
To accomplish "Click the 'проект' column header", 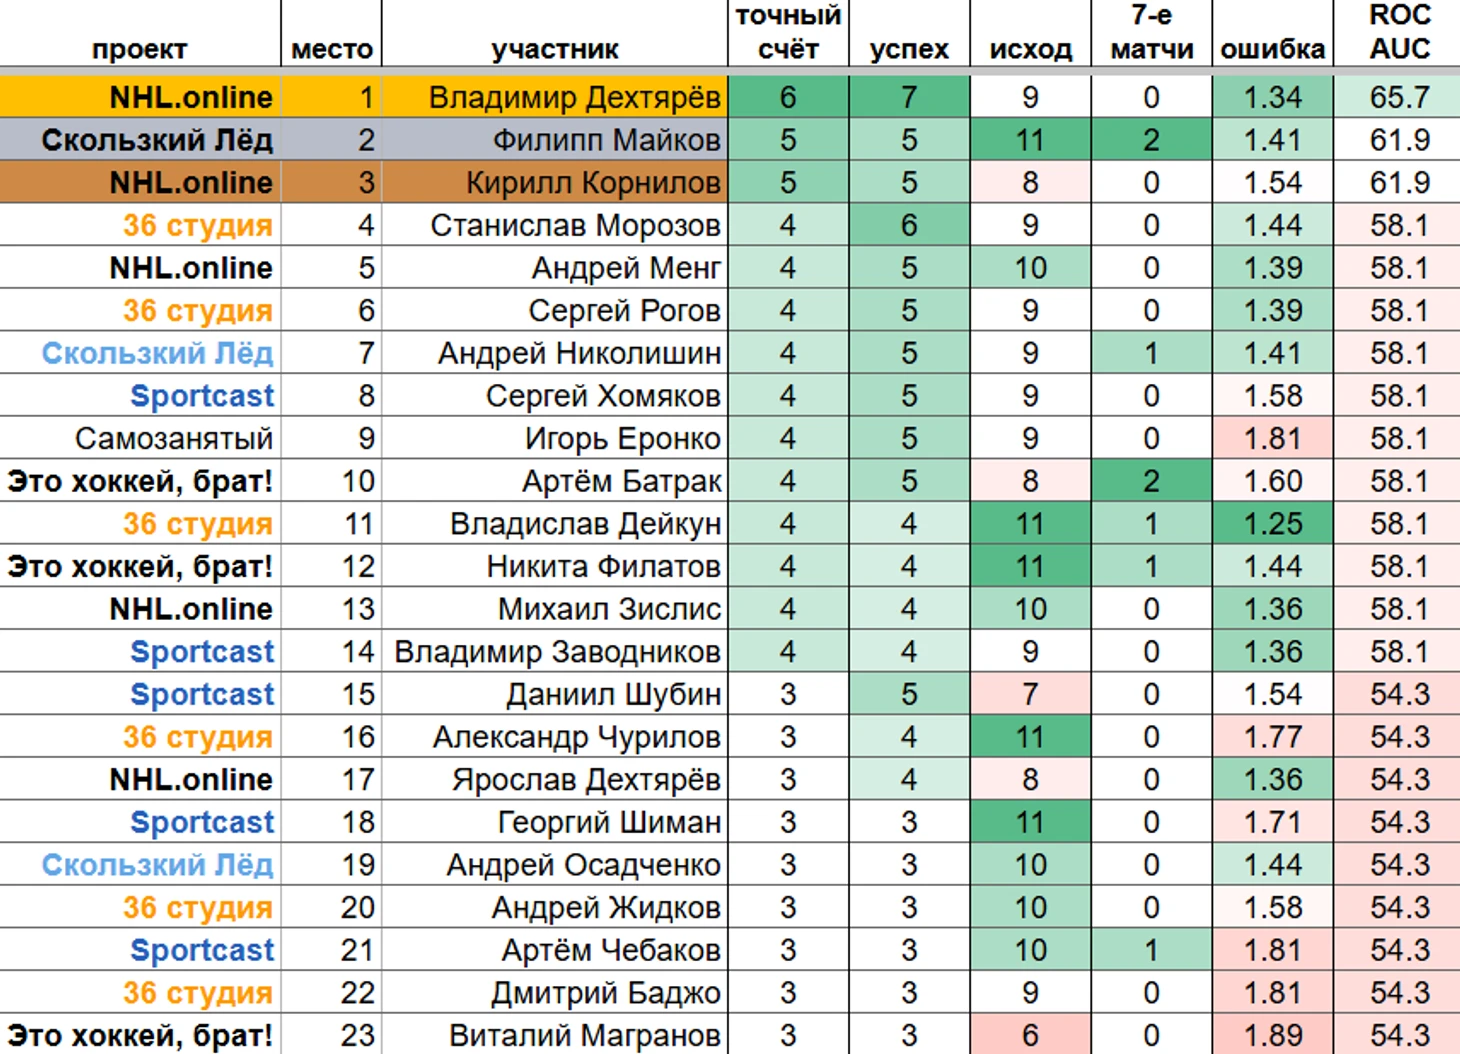I will click(x=139, y=48).
